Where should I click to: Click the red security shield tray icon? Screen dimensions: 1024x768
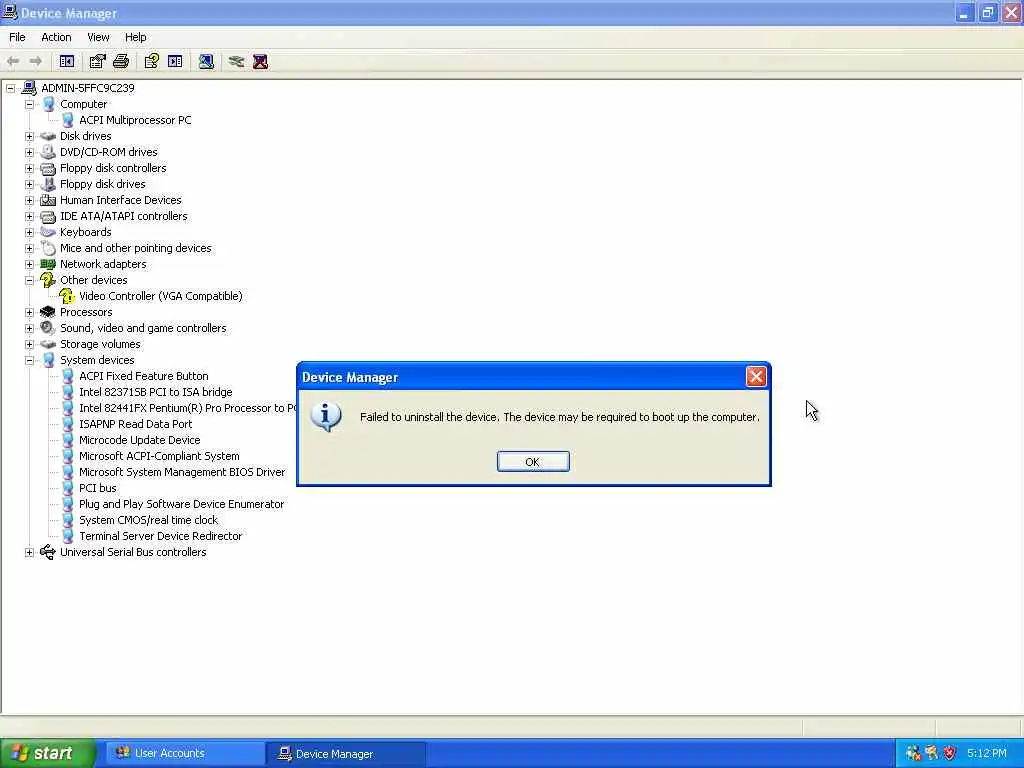pos(950,753)
